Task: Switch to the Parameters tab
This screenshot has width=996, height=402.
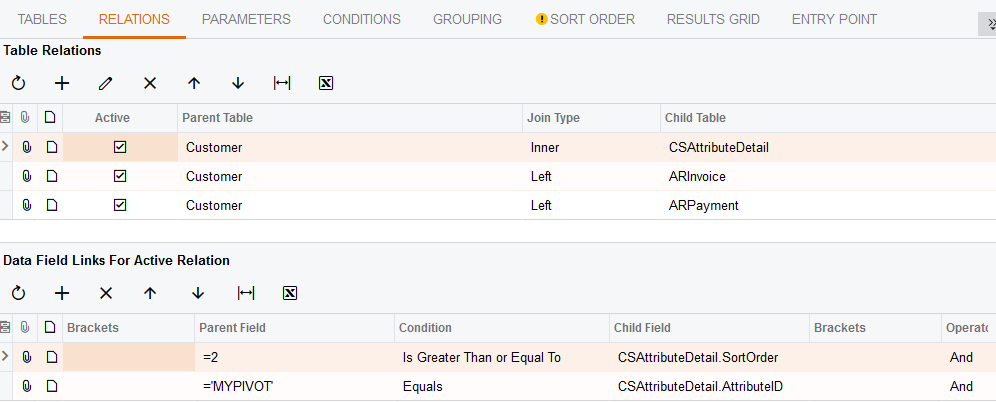Action: [x=246, y=19]
